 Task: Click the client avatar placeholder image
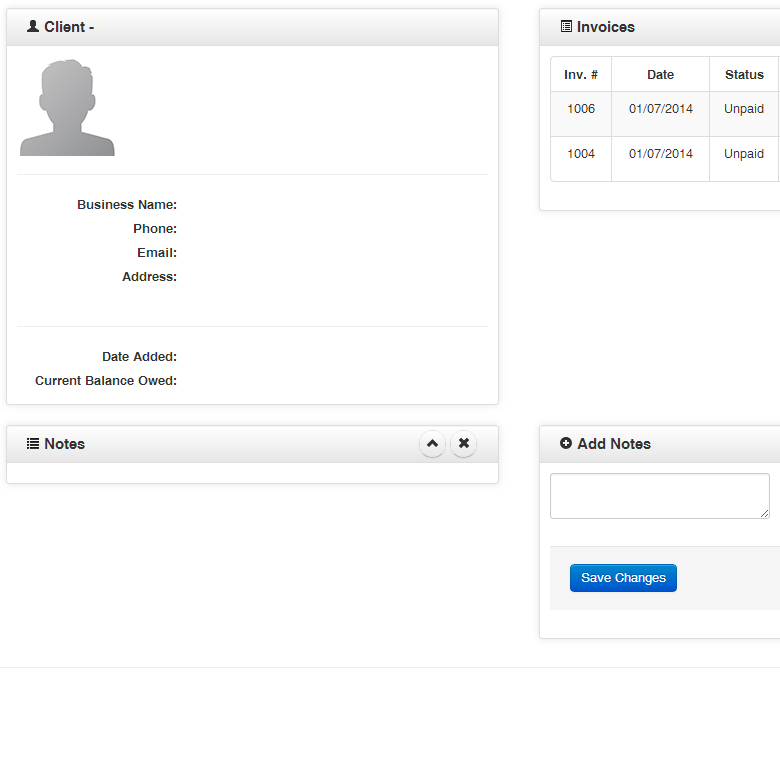click(67, 108)
